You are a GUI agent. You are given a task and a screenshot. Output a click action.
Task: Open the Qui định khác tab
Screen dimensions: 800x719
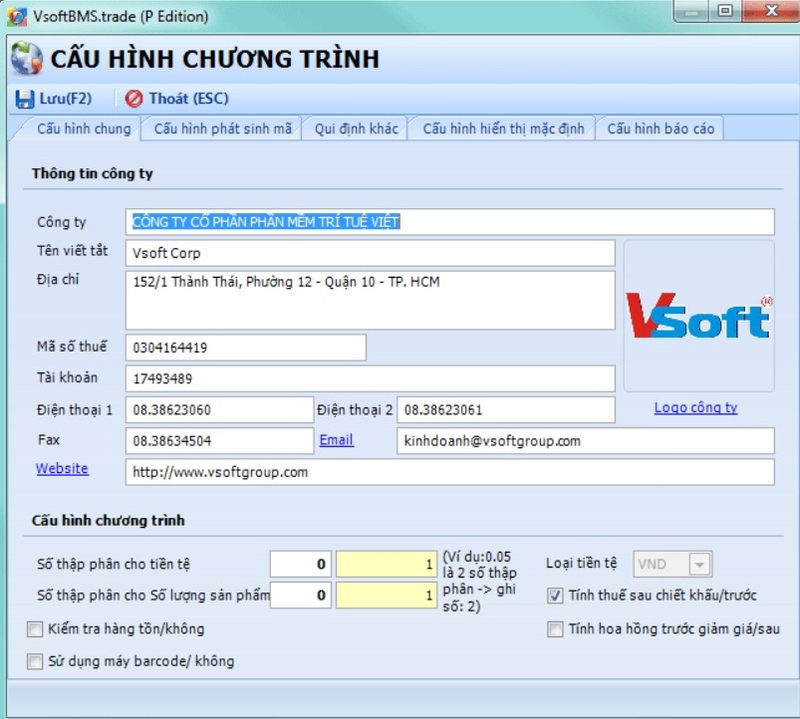[x=356, y=129]
